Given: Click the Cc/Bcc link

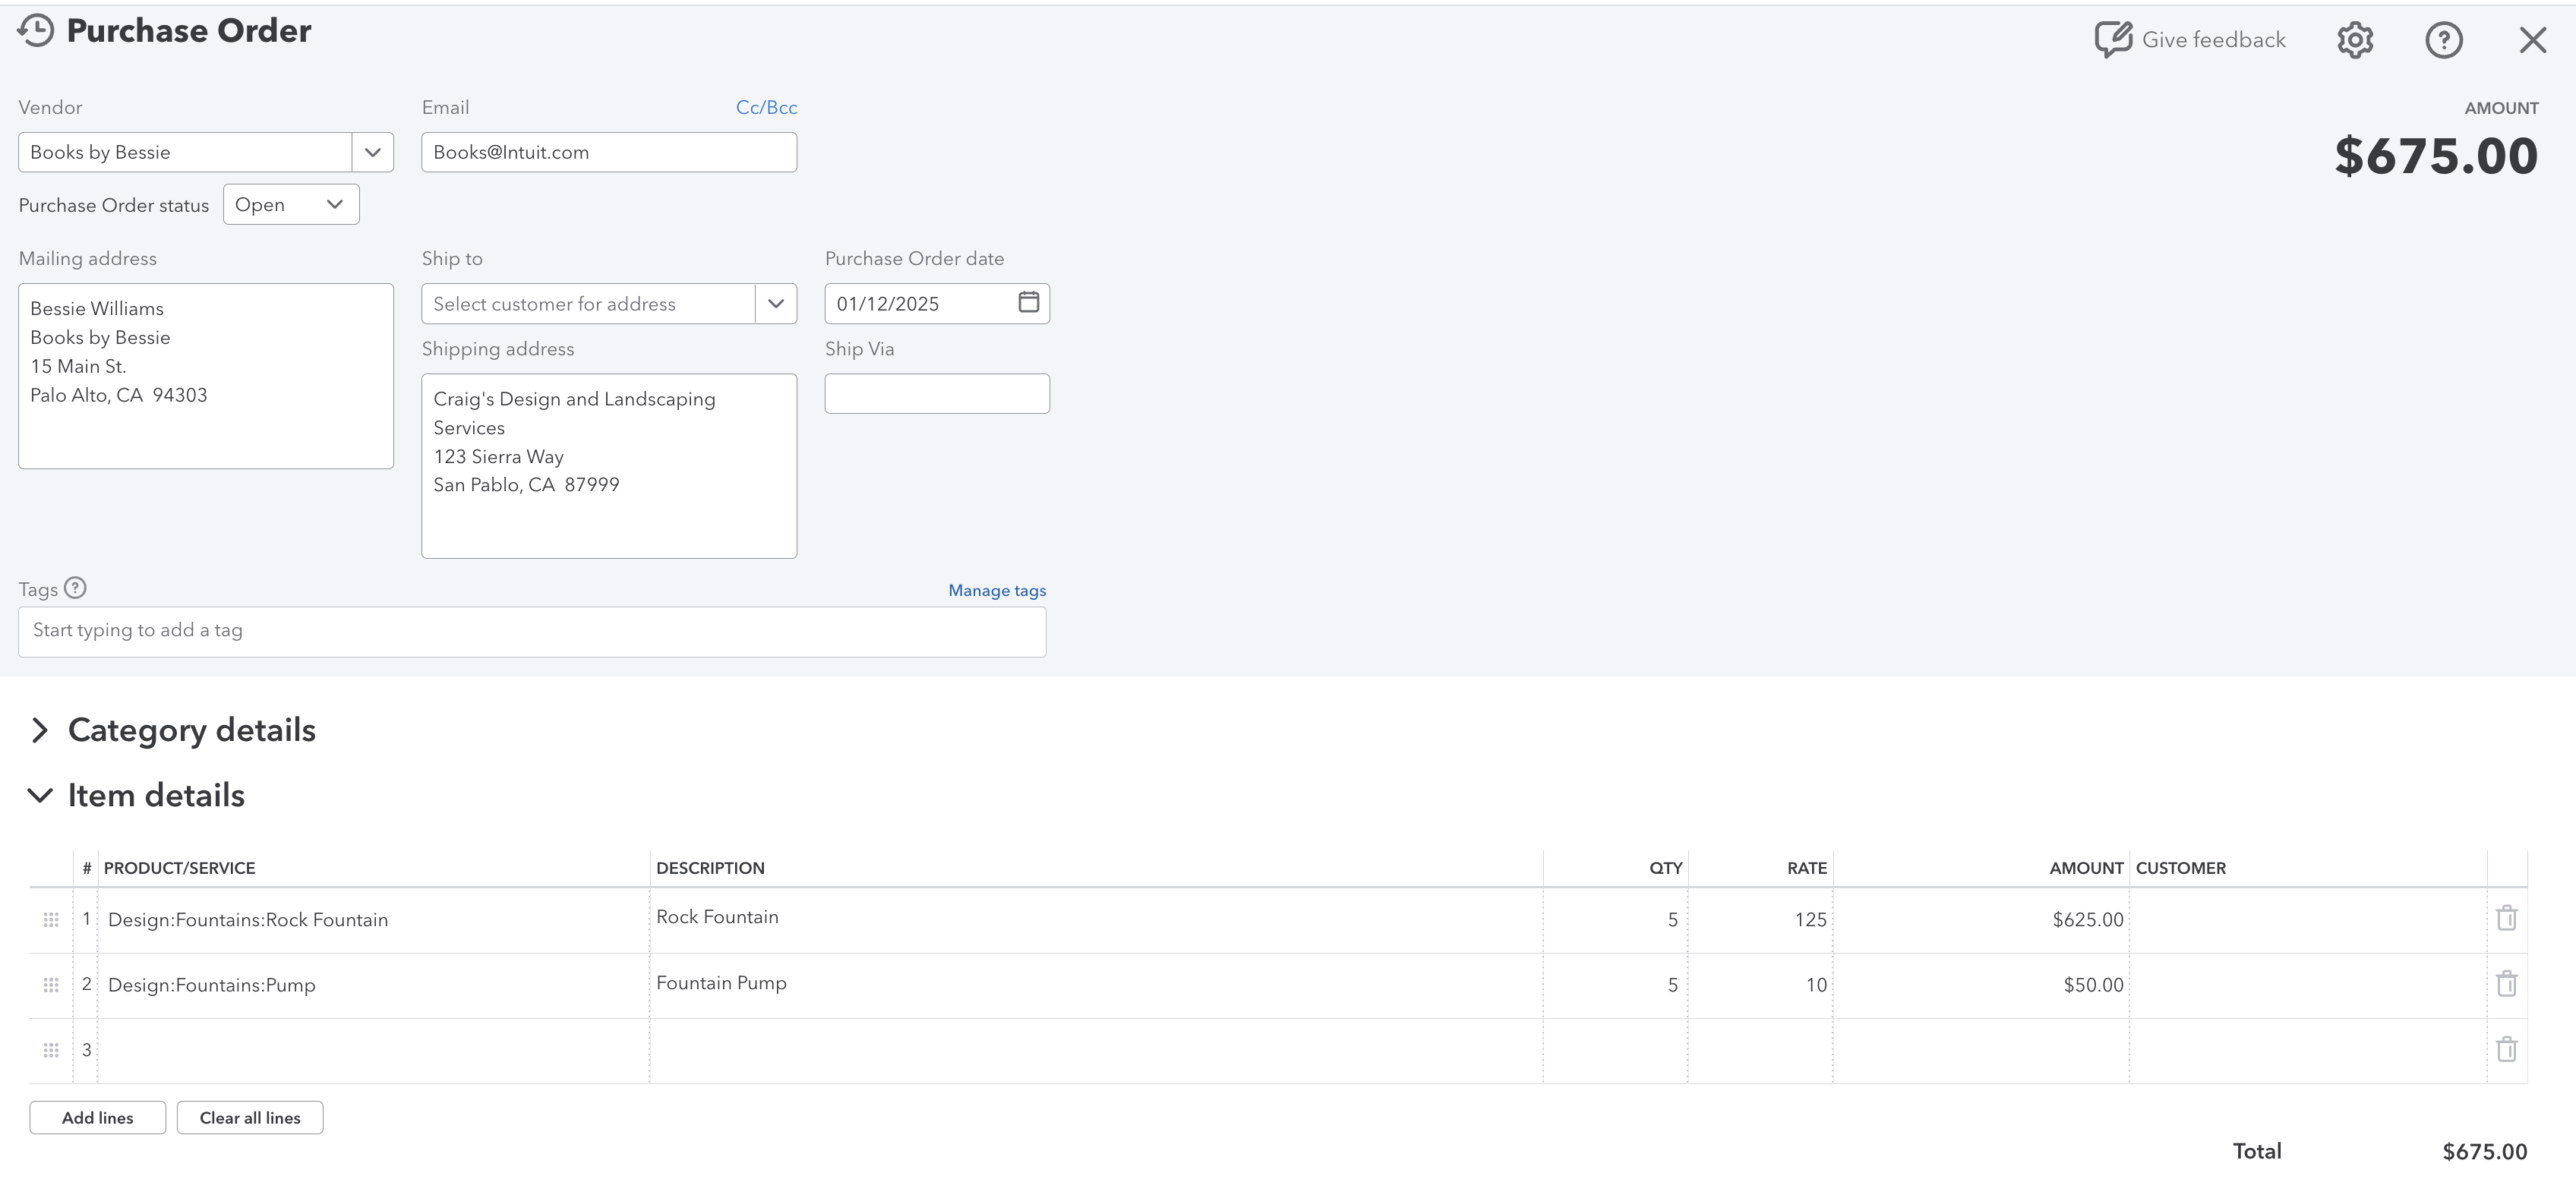Looking at the screenshot, I should 766,107.
